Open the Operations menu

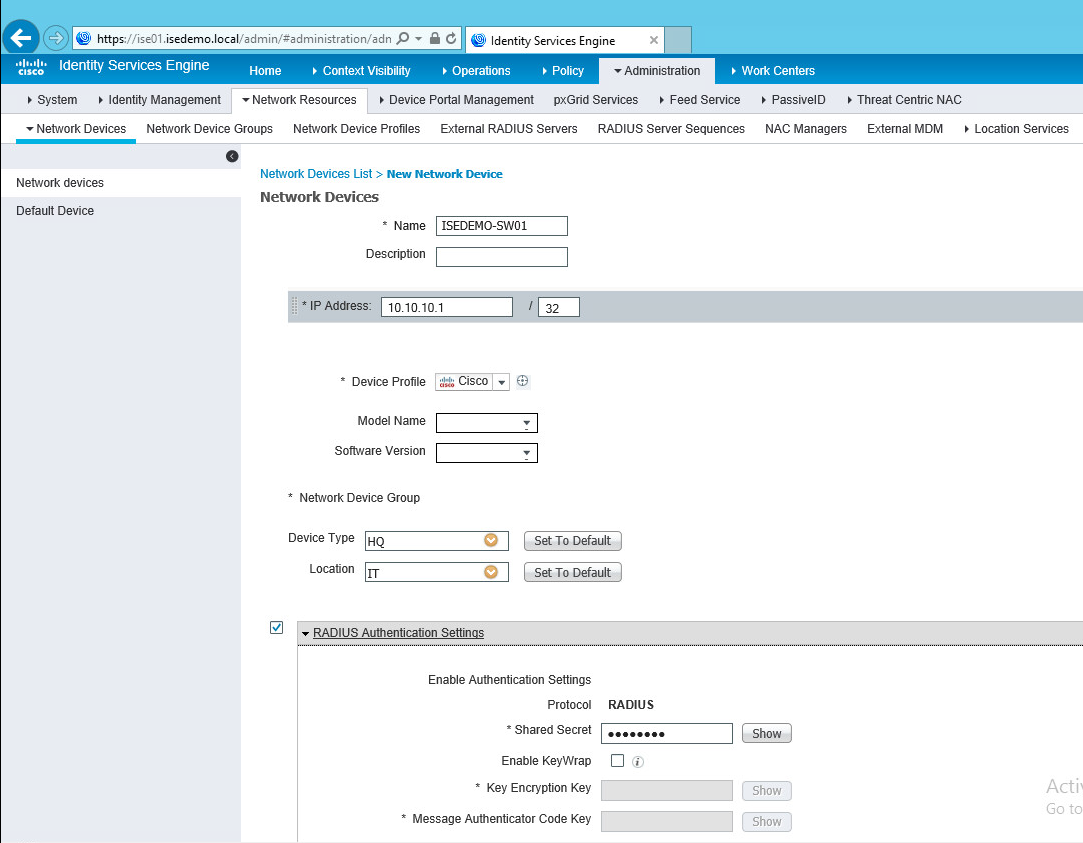click(x=477, y=70)
